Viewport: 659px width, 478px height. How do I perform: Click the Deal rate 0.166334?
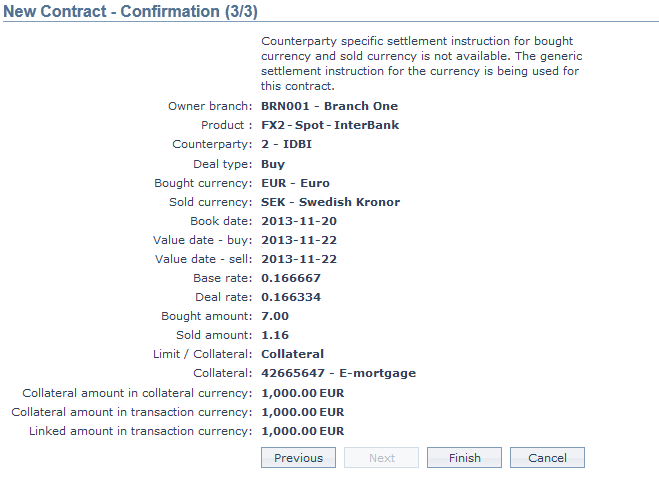point(291,297)
